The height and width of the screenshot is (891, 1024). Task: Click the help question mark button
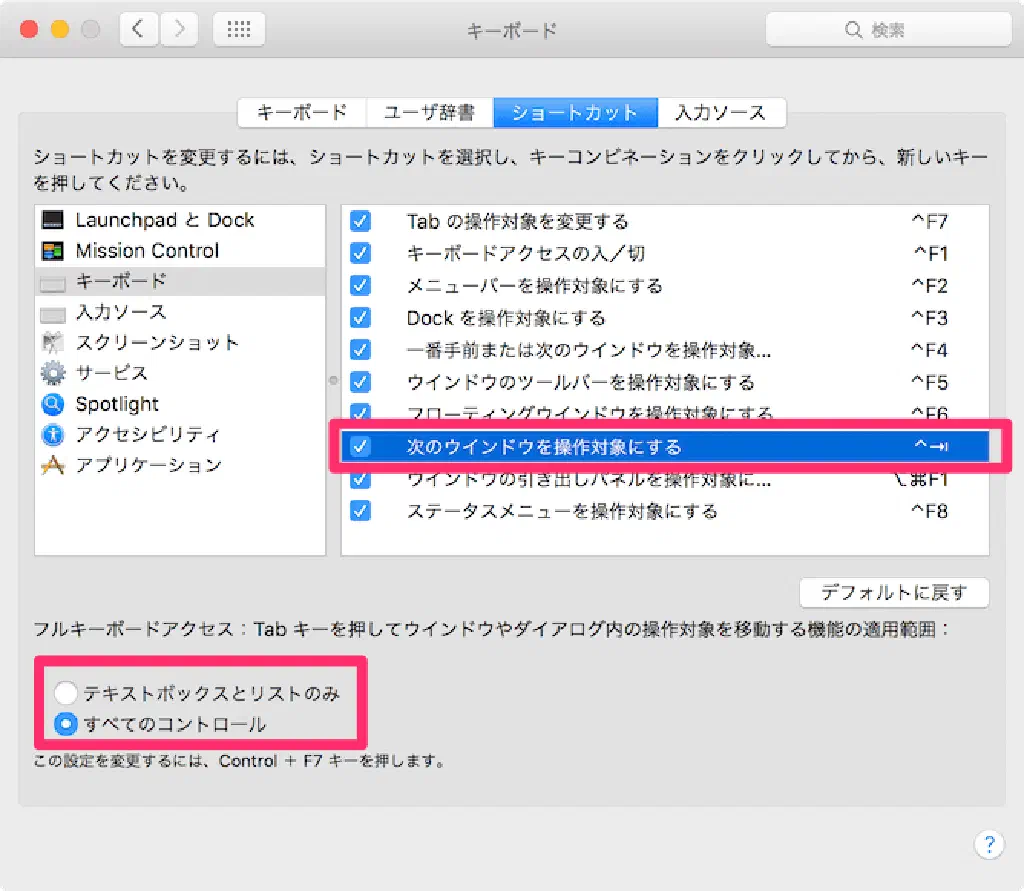point(988,843)
